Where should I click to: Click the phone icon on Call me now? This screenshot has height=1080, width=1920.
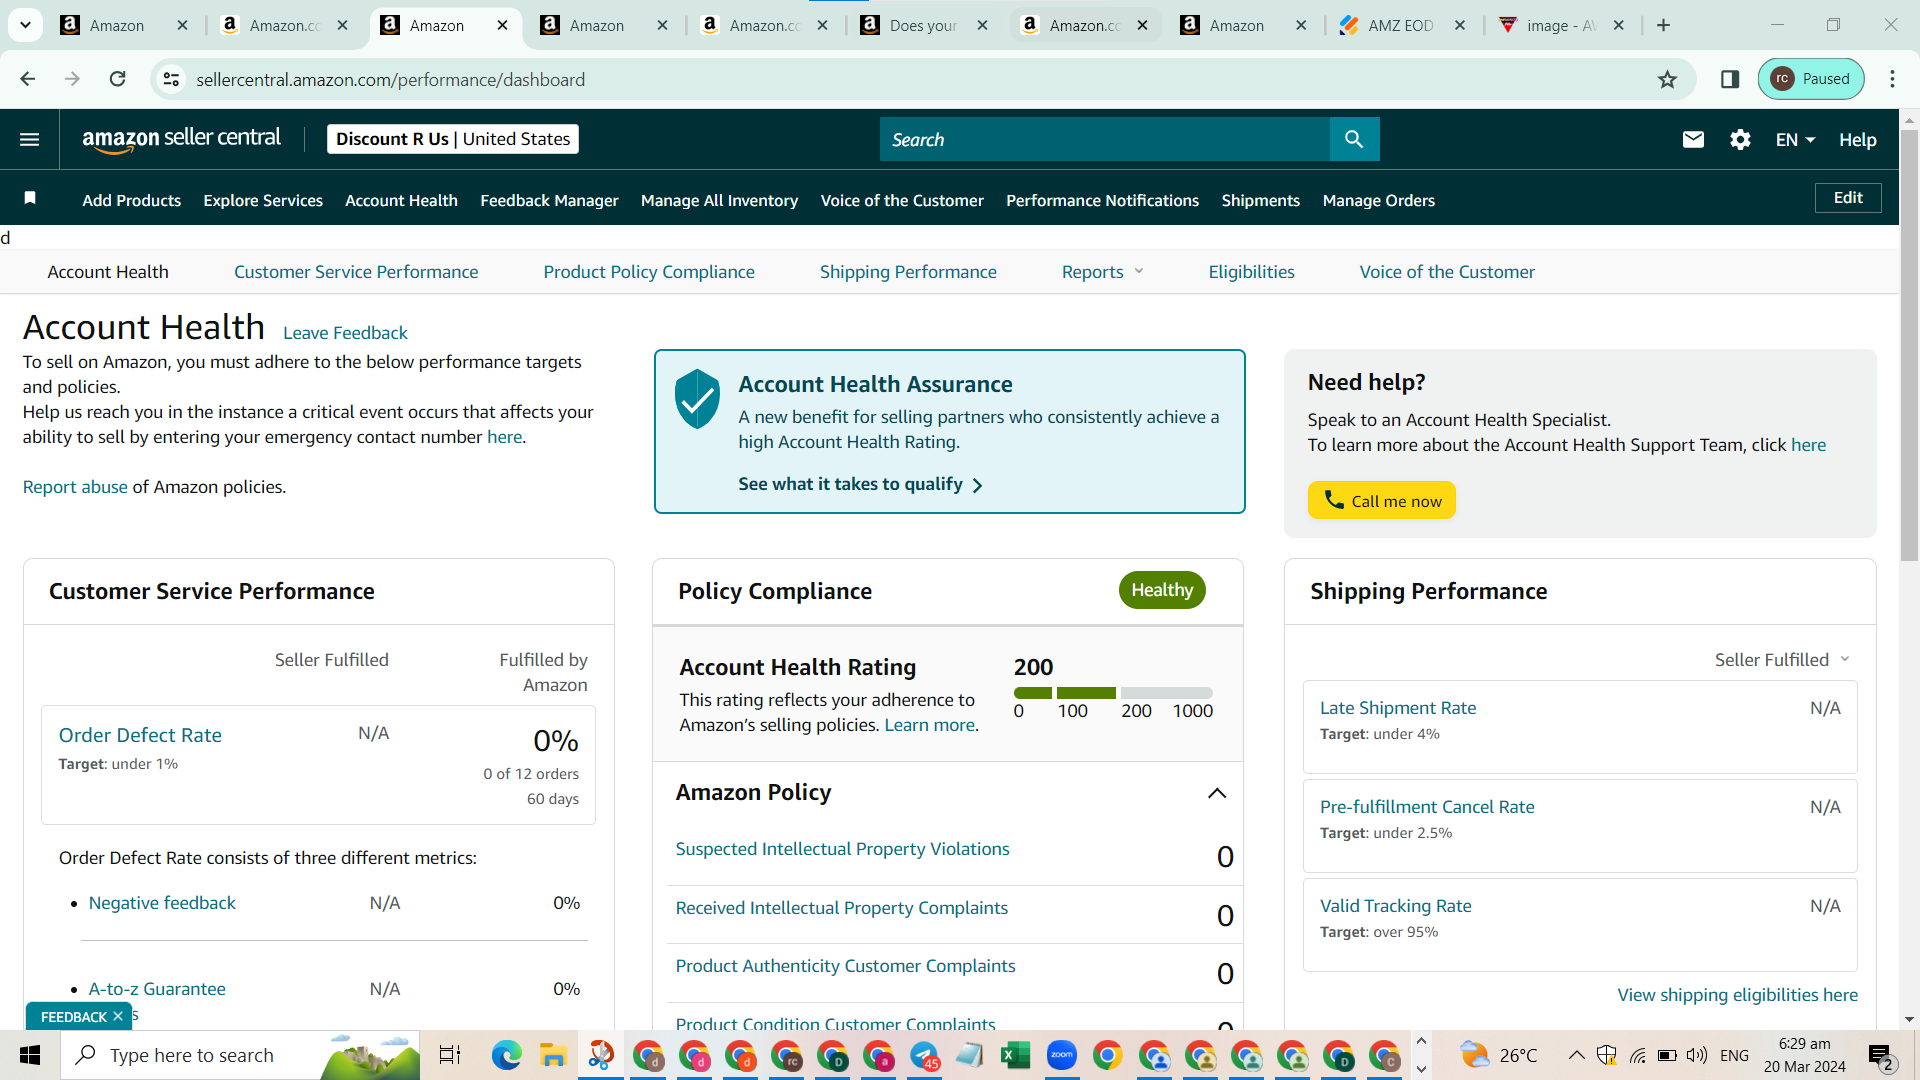coord(1334,499)
